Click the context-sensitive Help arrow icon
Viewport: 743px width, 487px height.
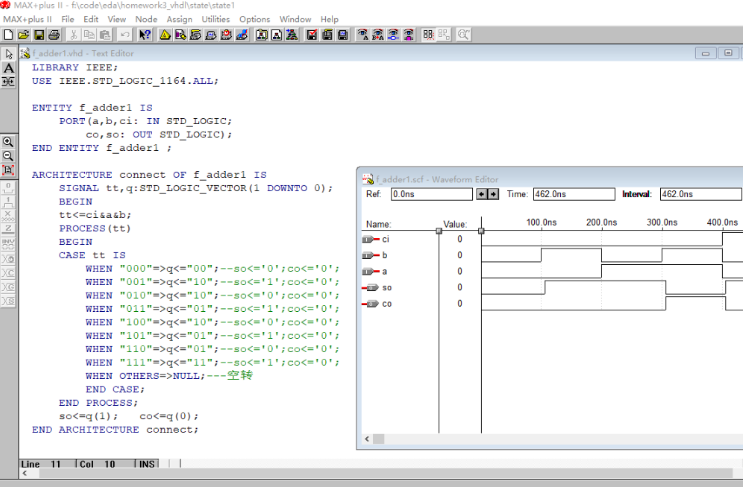click(145, 34)
